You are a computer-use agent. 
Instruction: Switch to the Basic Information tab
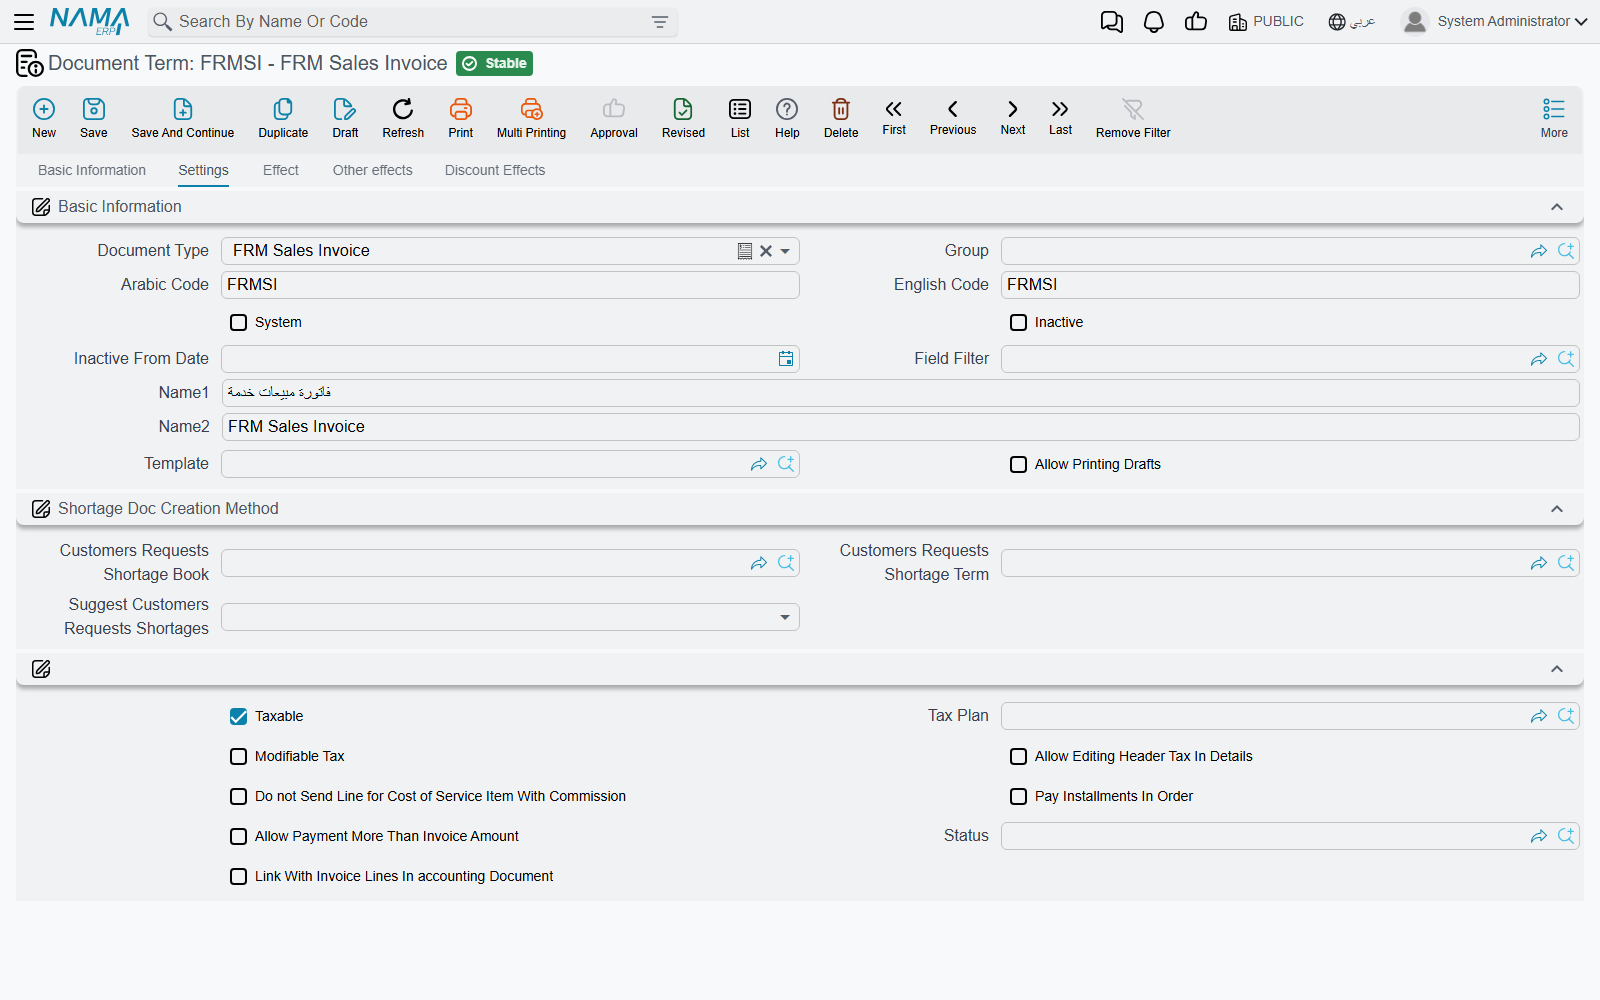coord(92,170)
